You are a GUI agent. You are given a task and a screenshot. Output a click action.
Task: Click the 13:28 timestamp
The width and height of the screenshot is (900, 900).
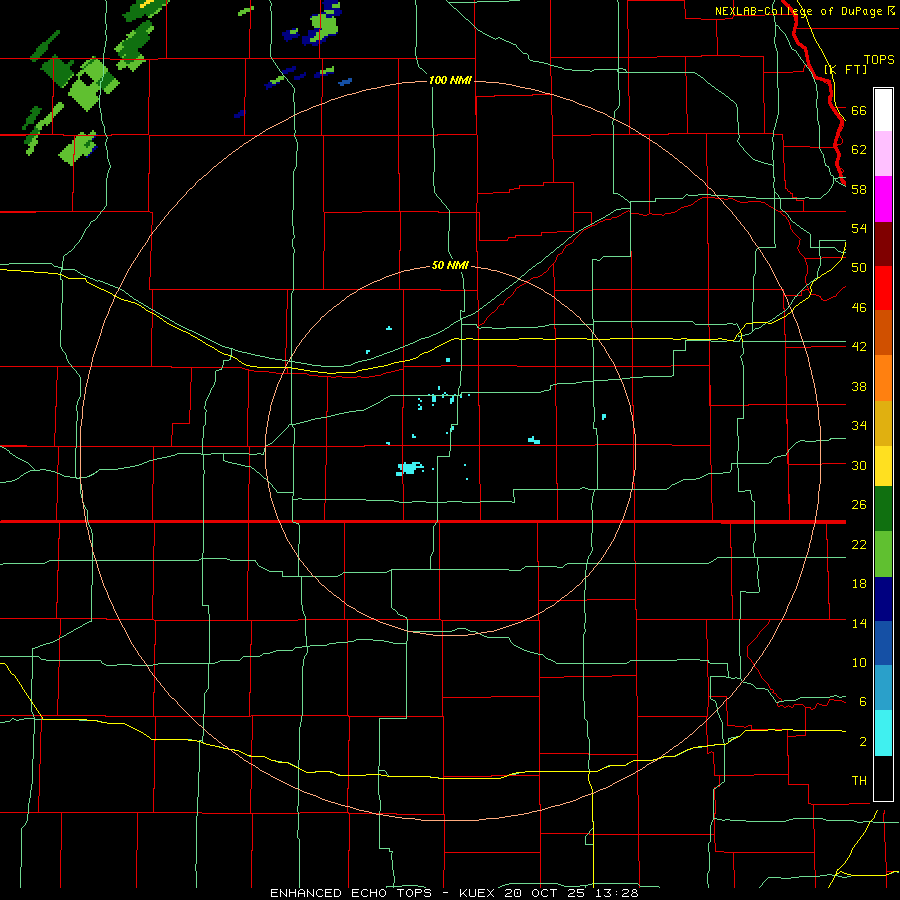615,893
